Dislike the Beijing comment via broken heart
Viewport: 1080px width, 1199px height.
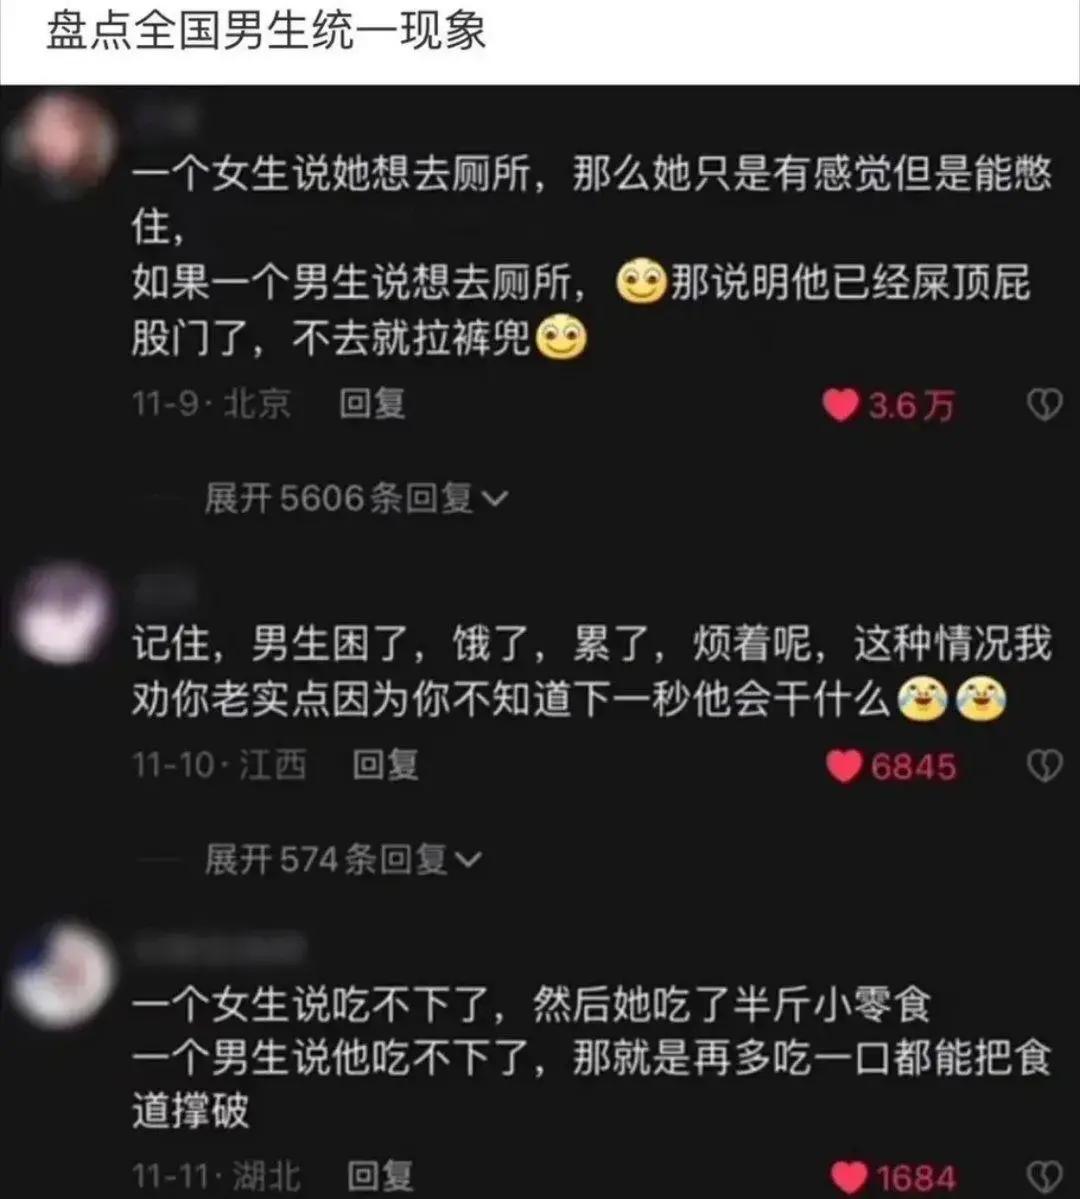click(1044, 405)
